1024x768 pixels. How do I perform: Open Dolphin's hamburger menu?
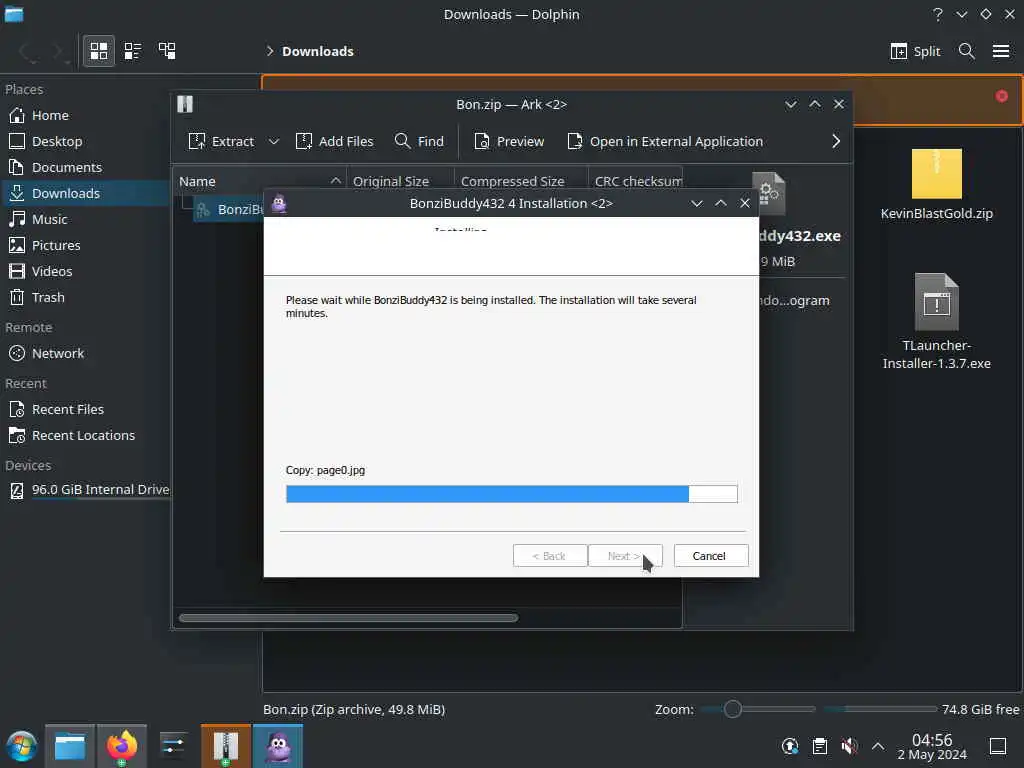1000,51
